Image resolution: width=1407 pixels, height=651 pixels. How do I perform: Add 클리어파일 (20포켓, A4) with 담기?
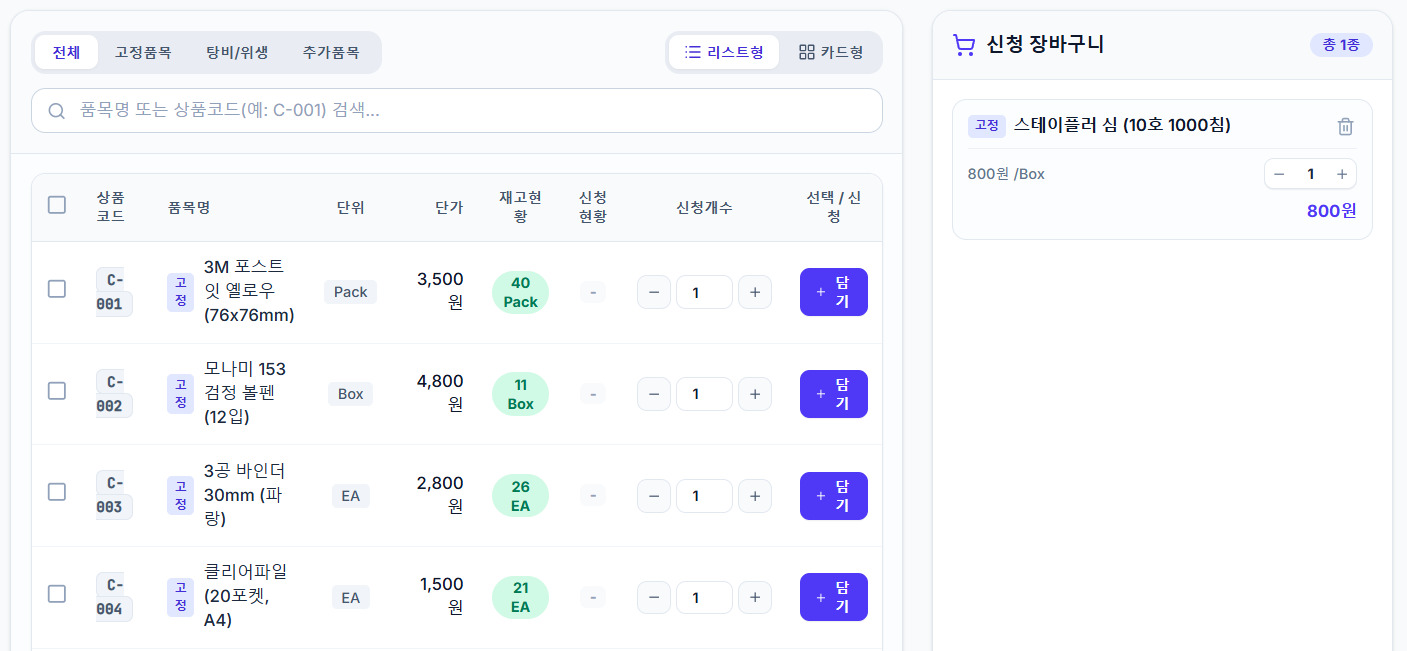[834, 597]
